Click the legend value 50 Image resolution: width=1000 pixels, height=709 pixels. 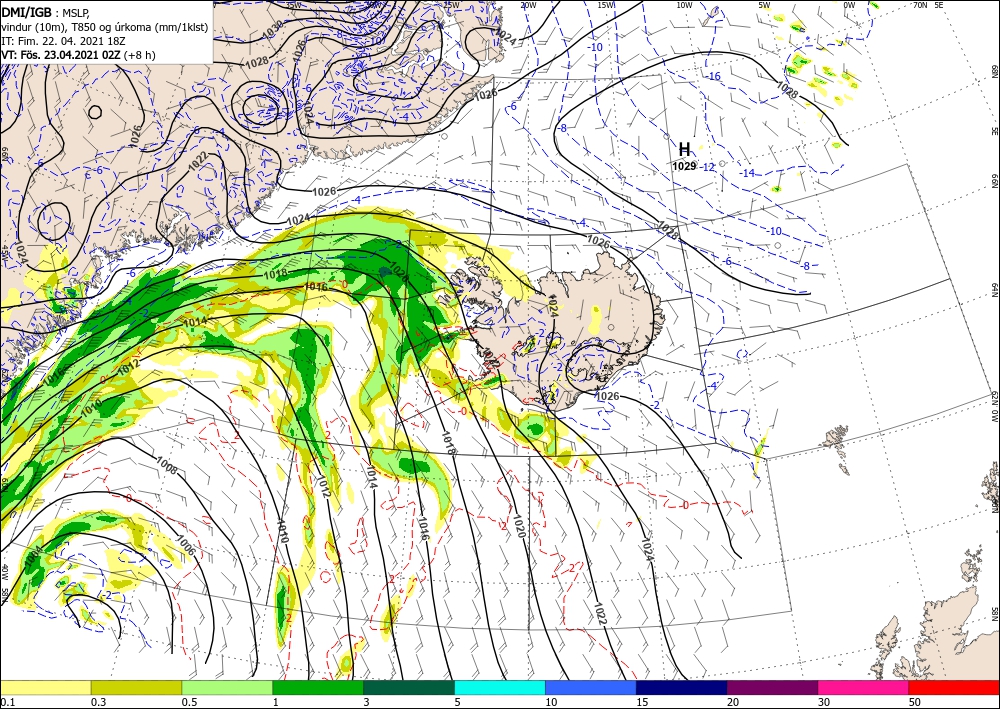915,702
